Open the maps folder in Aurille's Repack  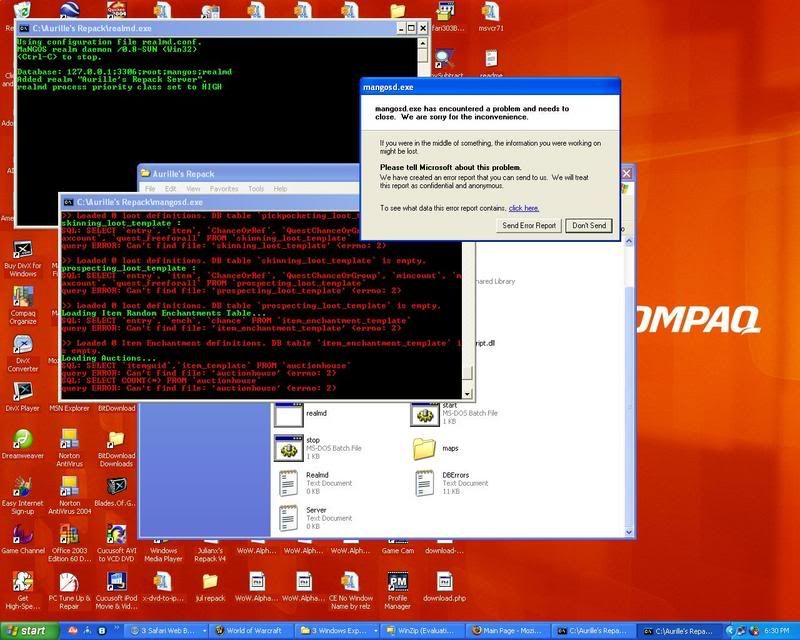point(435,448)
